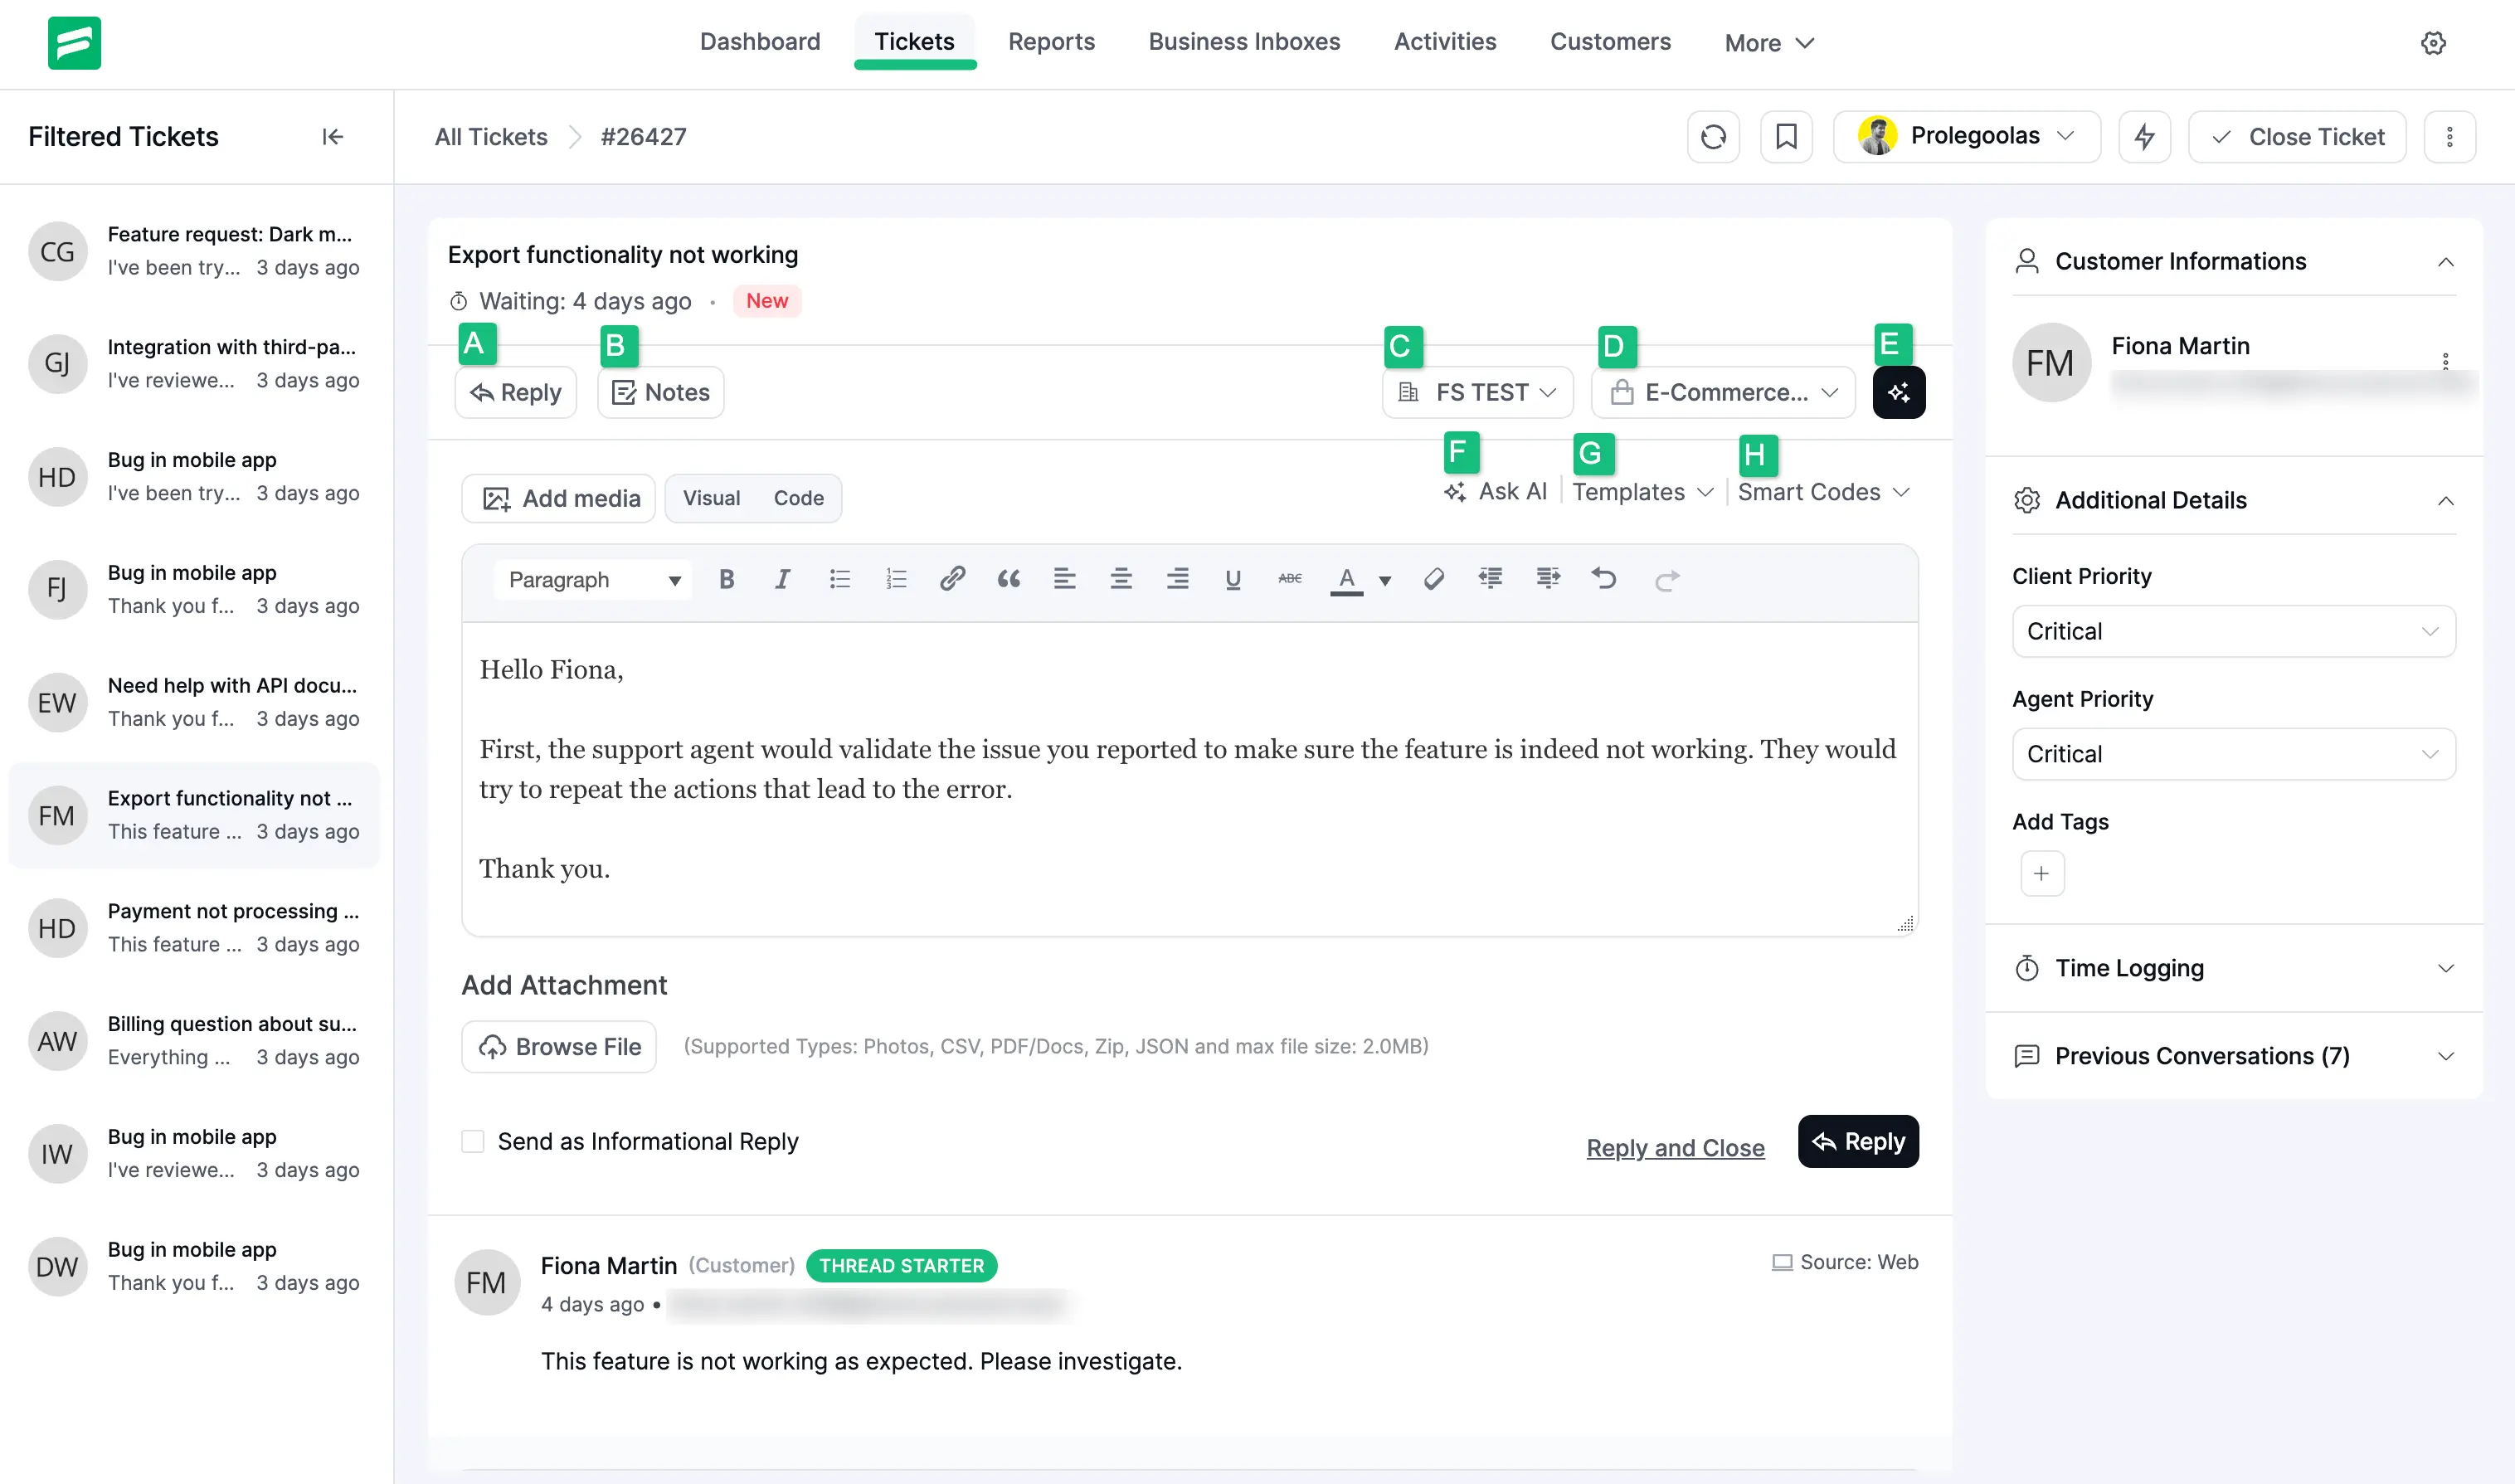This screenshot has height=1484, width=2515.
Task: Open the text color picker arrow
Action: 1385,580
